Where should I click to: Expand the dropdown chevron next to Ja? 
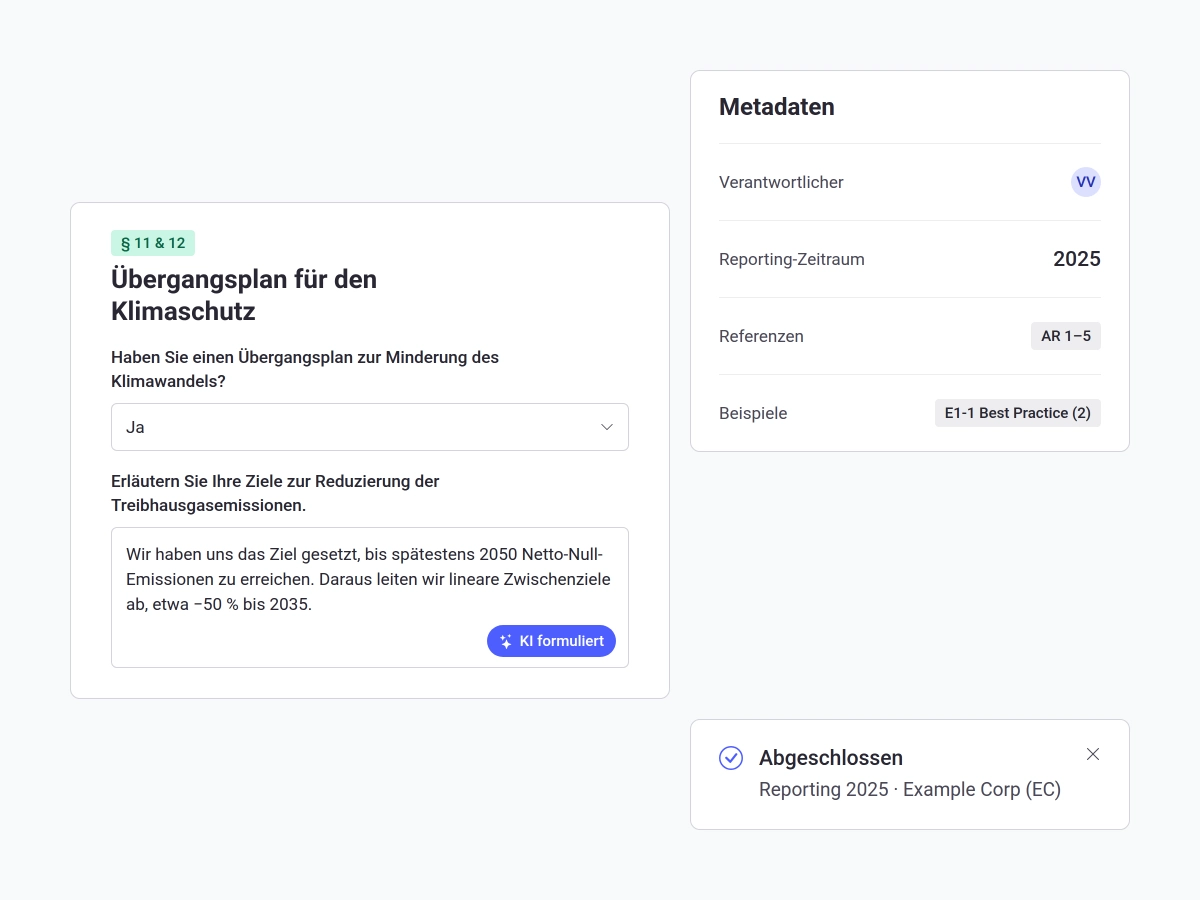tap(607, 427)
